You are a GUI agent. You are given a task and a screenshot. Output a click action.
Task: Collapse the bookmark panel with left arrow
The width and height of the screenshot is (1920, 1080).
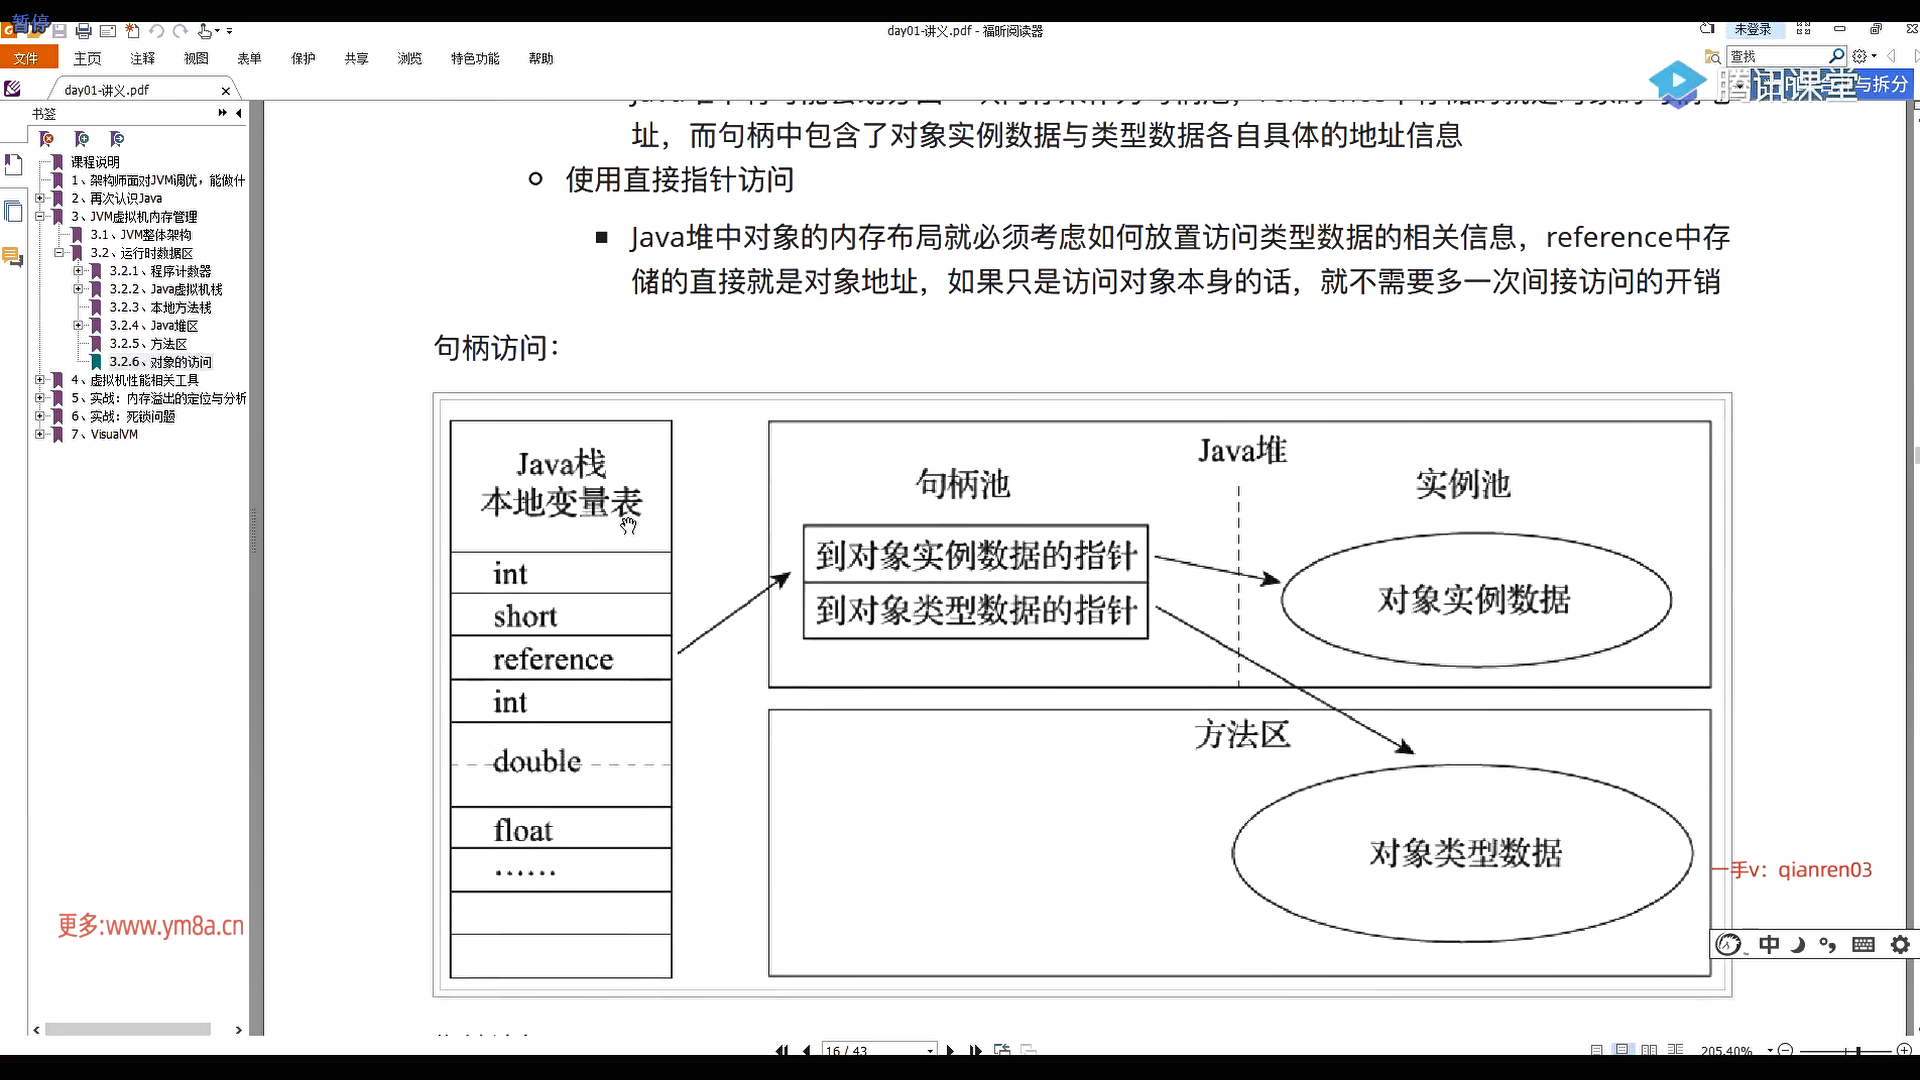(x=239, y=113)
